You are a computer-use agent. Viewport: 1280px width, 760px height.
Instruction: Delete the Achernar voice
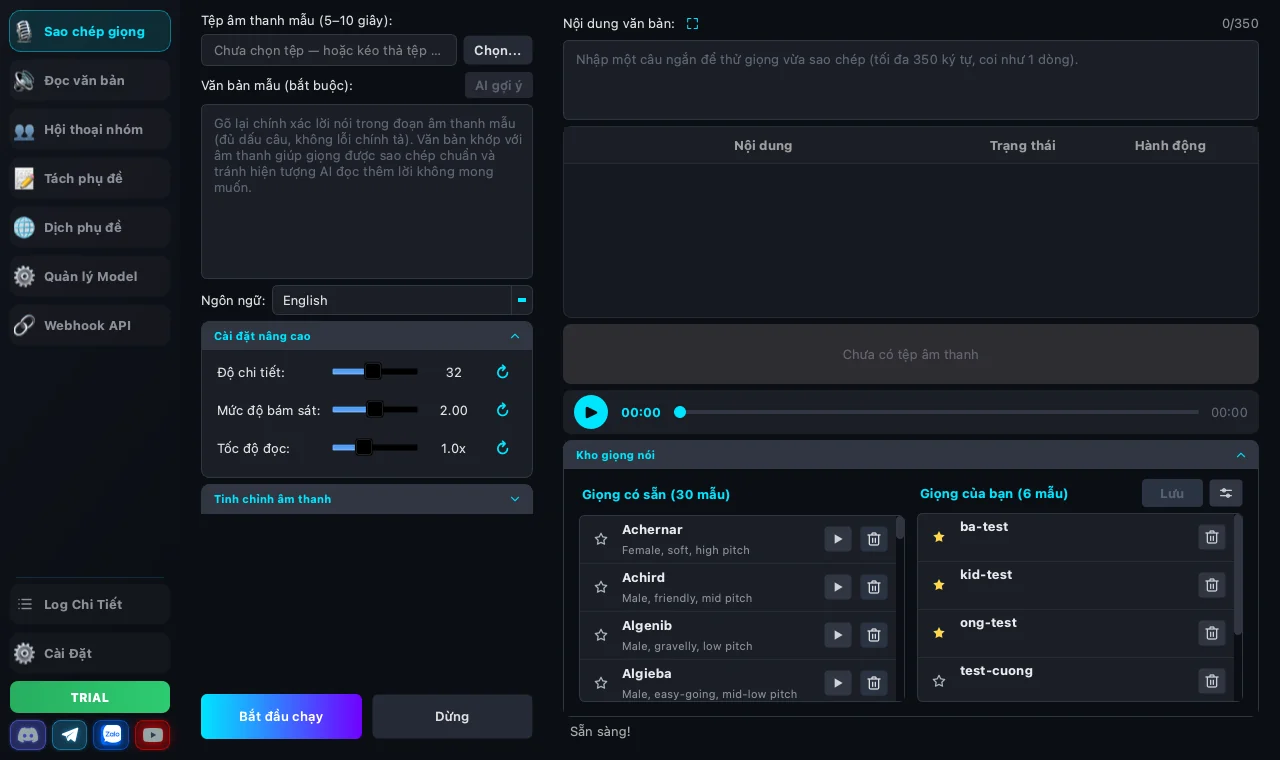tap(874, 539)
